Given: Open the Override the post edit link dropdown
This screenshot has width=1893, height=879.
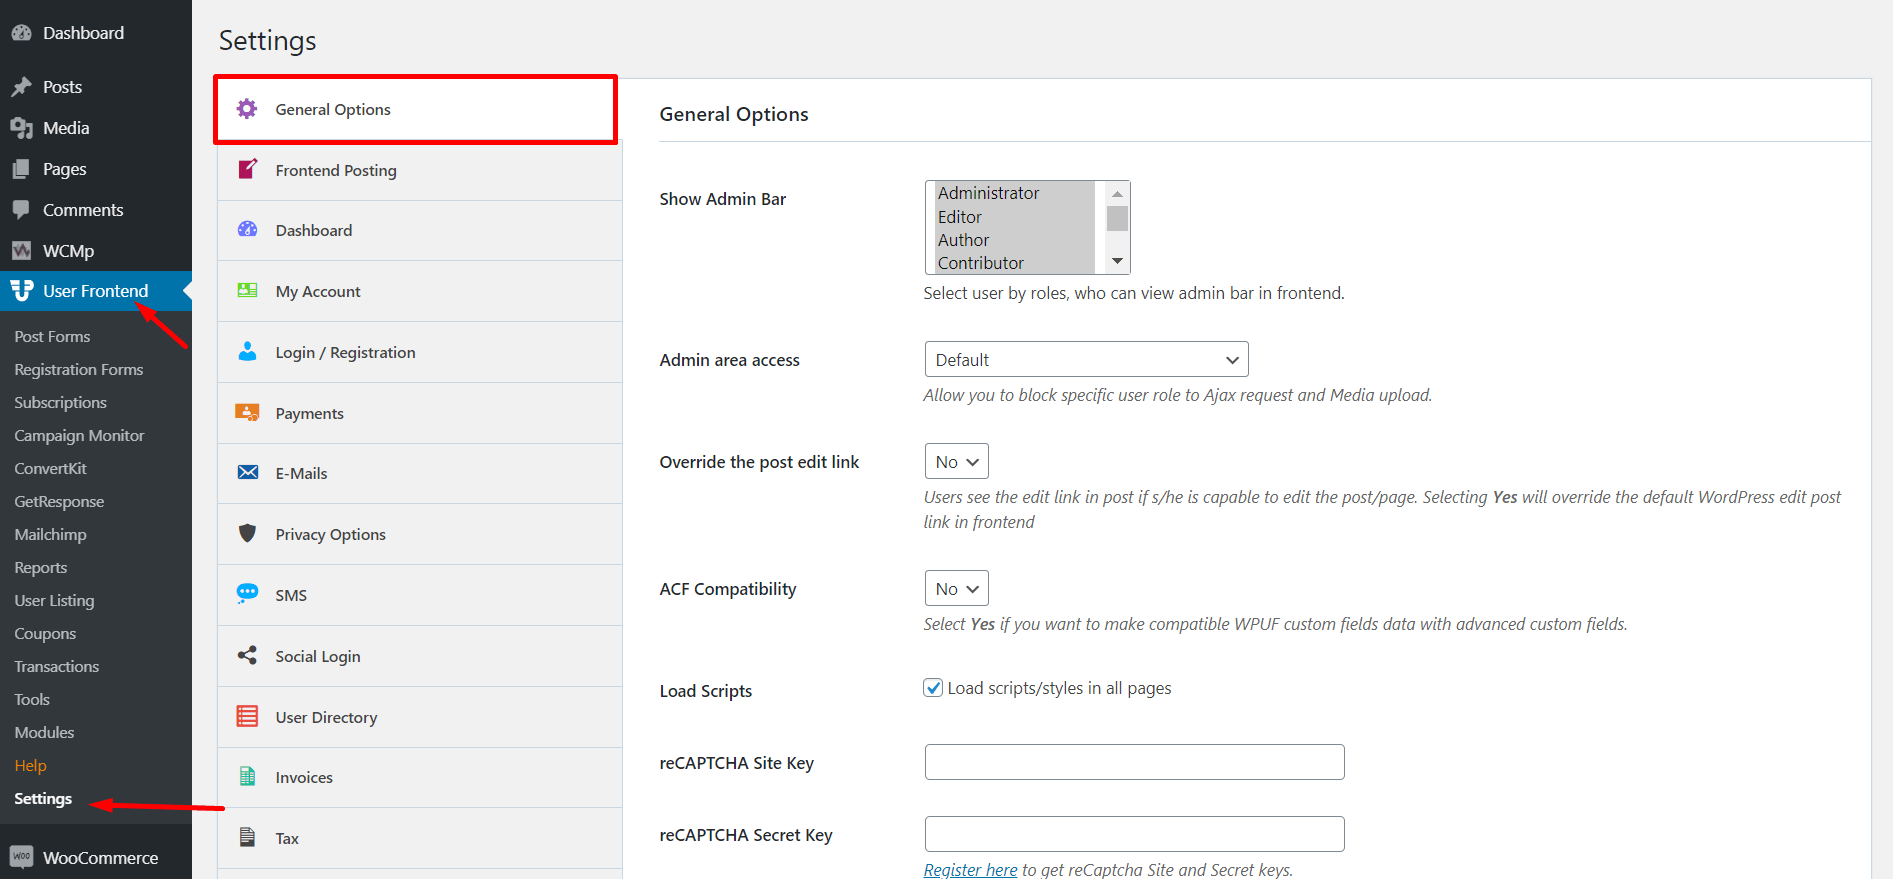Looking at the screenshot, I should pos(957,462).
